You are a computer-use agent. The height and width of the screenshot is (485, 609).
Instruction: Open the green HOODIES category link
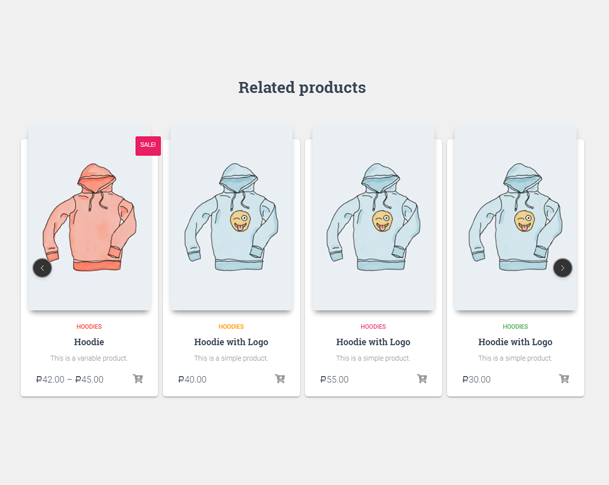pyautogui.click(x=515, y=327)
